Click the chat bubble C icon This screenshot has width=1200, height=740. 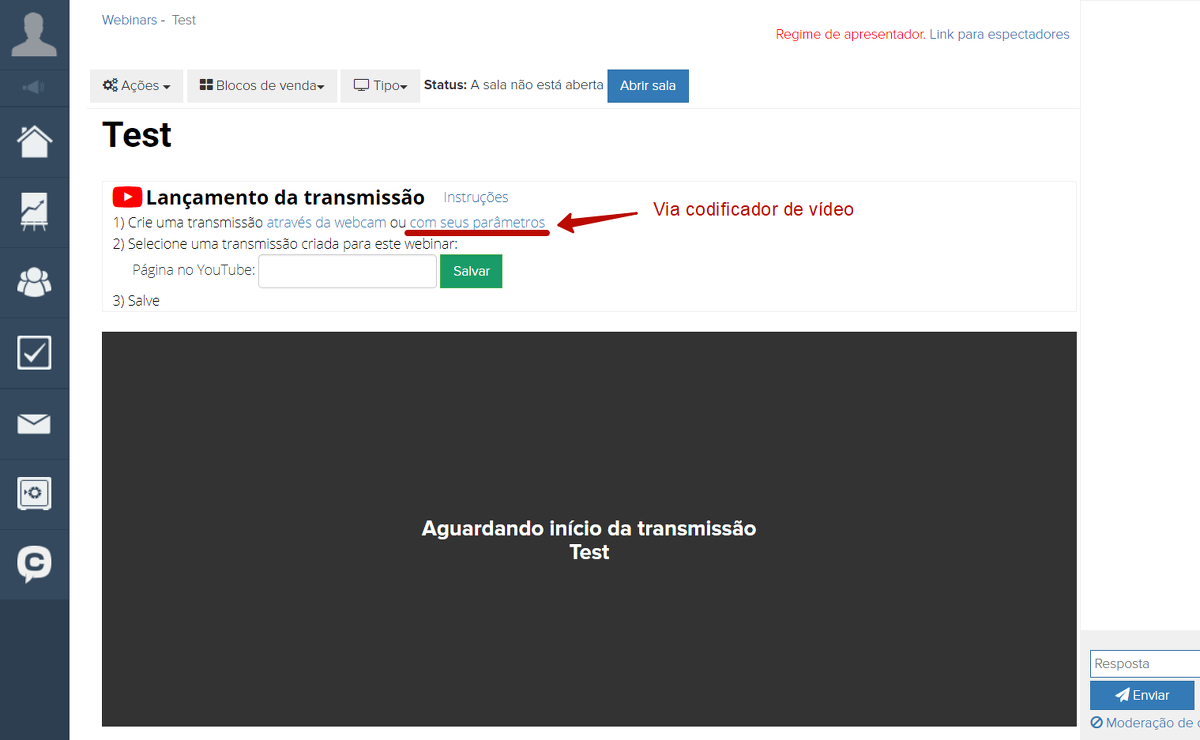[x=34, y=564]
